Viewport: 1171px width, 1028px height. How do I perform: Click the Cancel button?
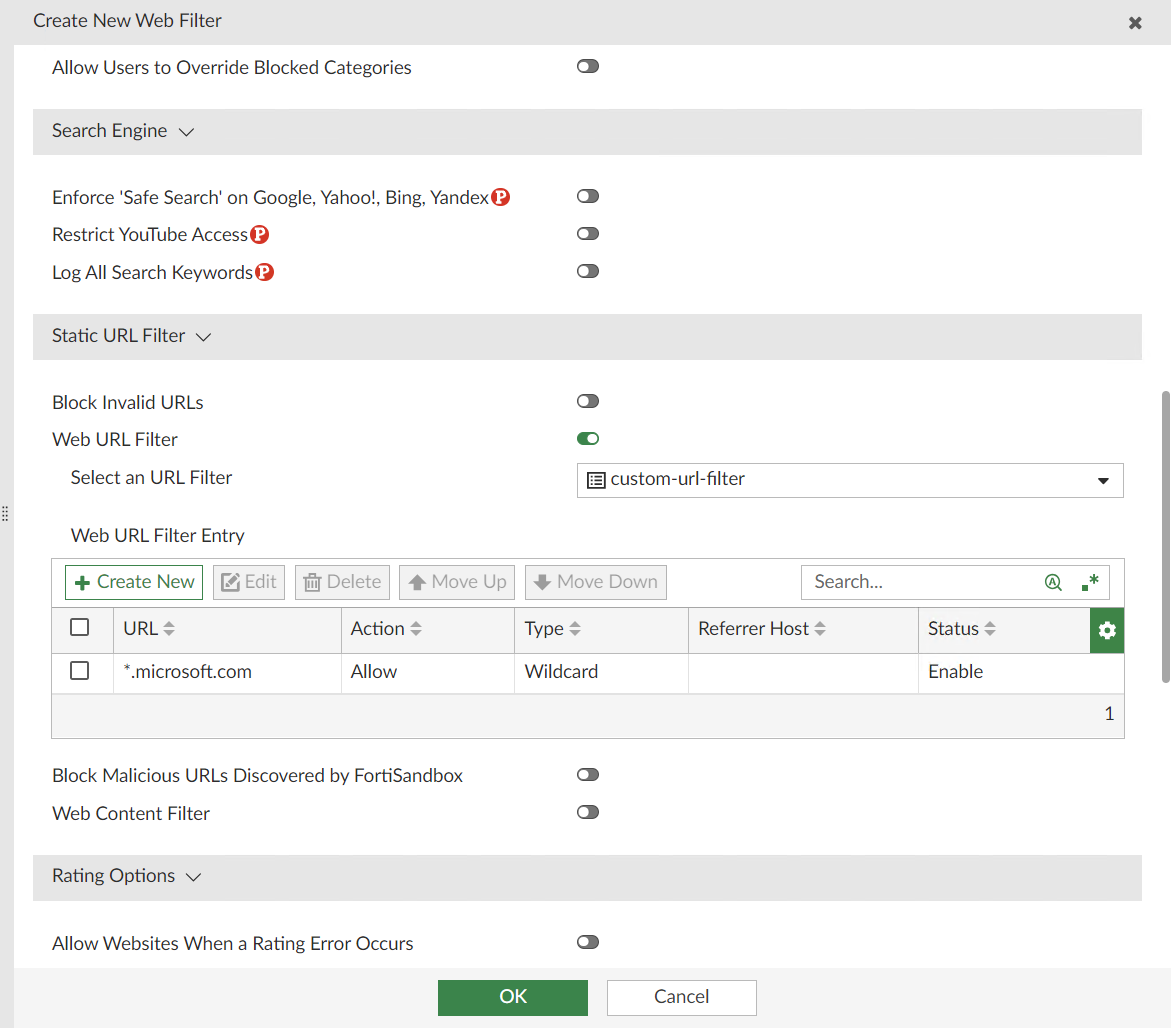pyautogui.click(x=681, y=997)
